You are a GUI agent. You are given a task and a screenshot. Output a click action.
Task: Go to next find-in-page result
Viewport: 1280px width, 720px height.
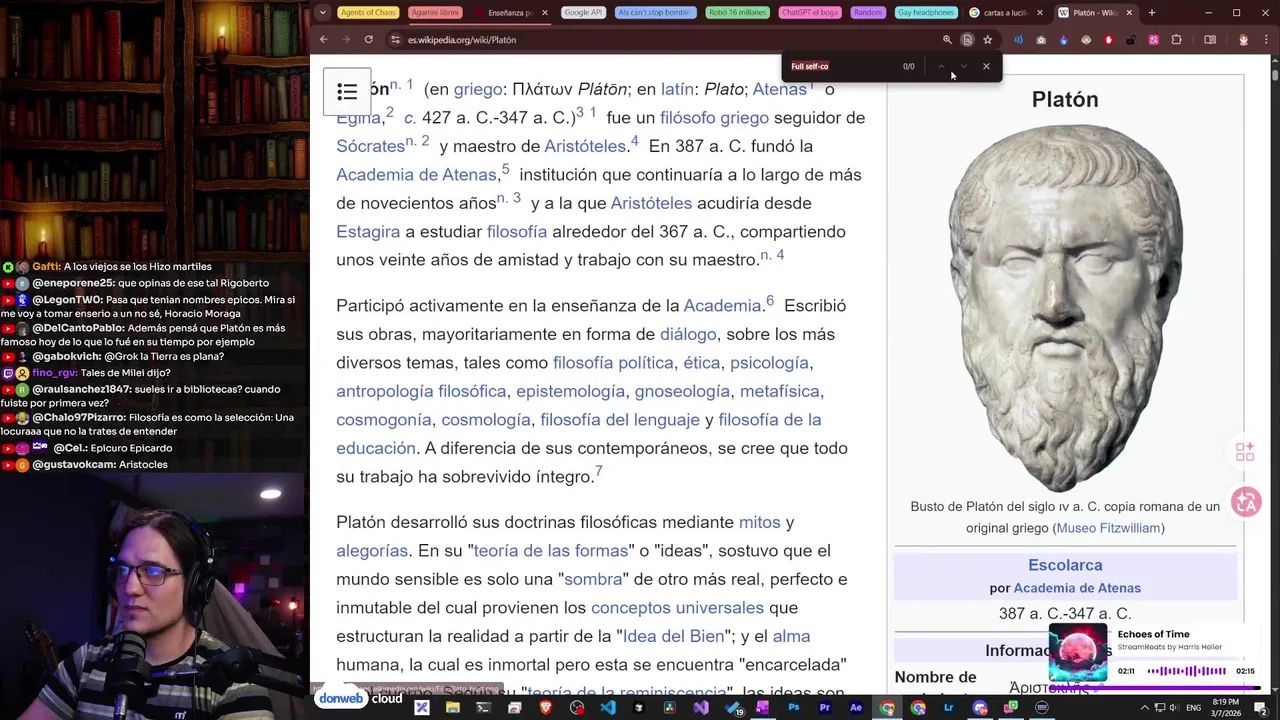(963, 66)
